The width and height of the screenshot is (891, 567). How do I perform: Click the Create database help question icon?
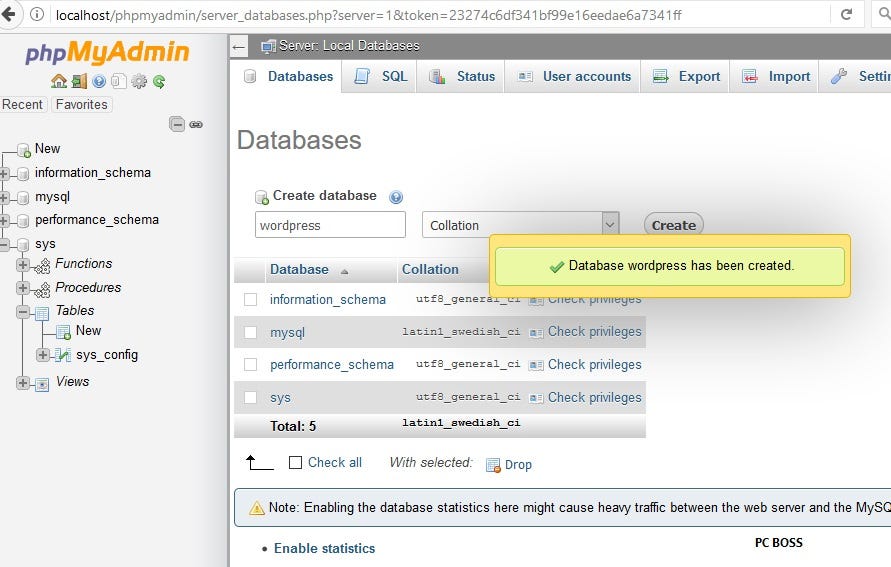pyautogui.click(x=396, y=197)
